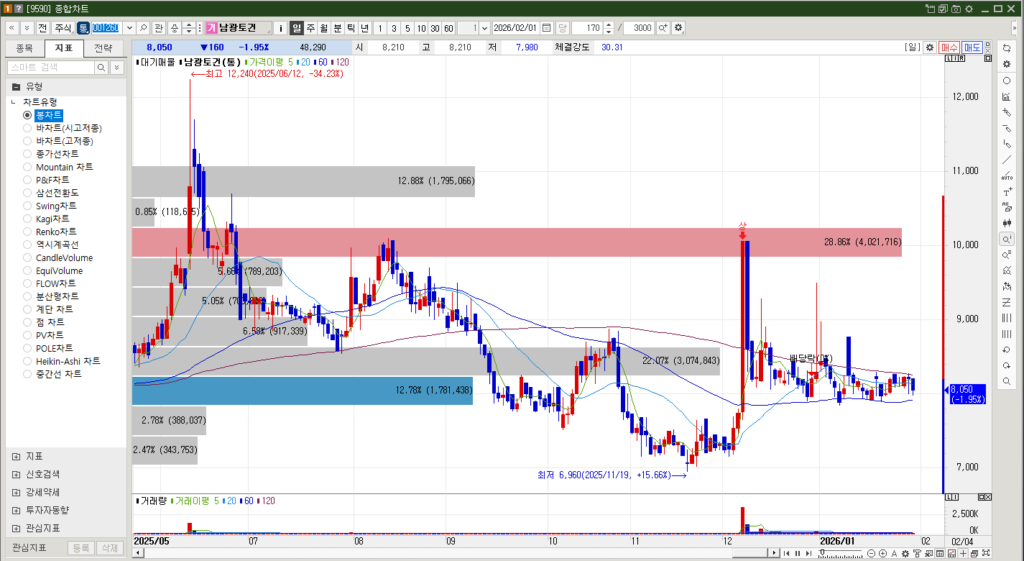Click the blue 매도 sell button
The image size is (1024, 561).
tap(972, 47)
